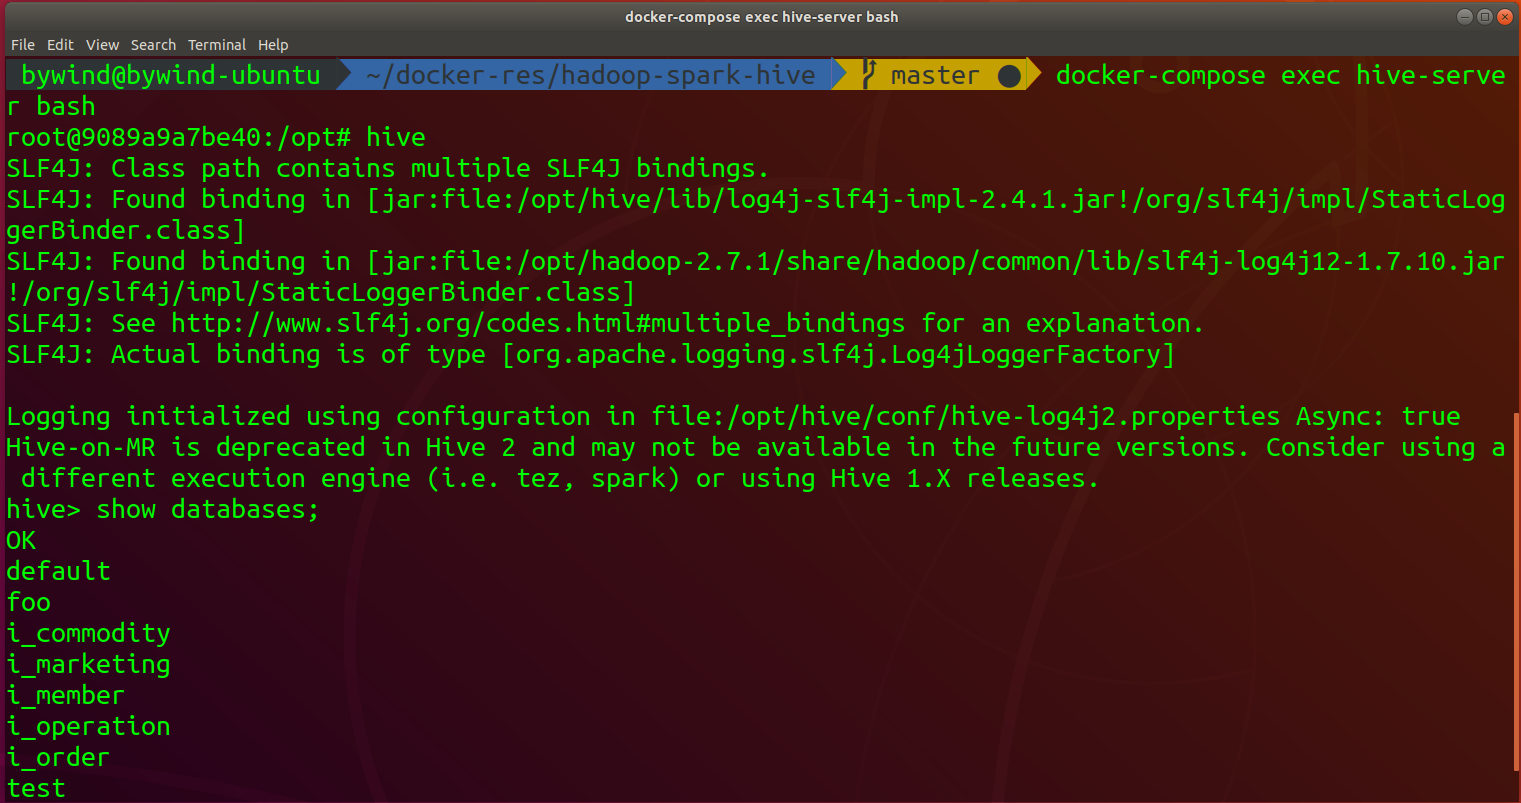
Task: Open the slf4j.org multiple_bindings URL
Action: (x=538, y=323)
